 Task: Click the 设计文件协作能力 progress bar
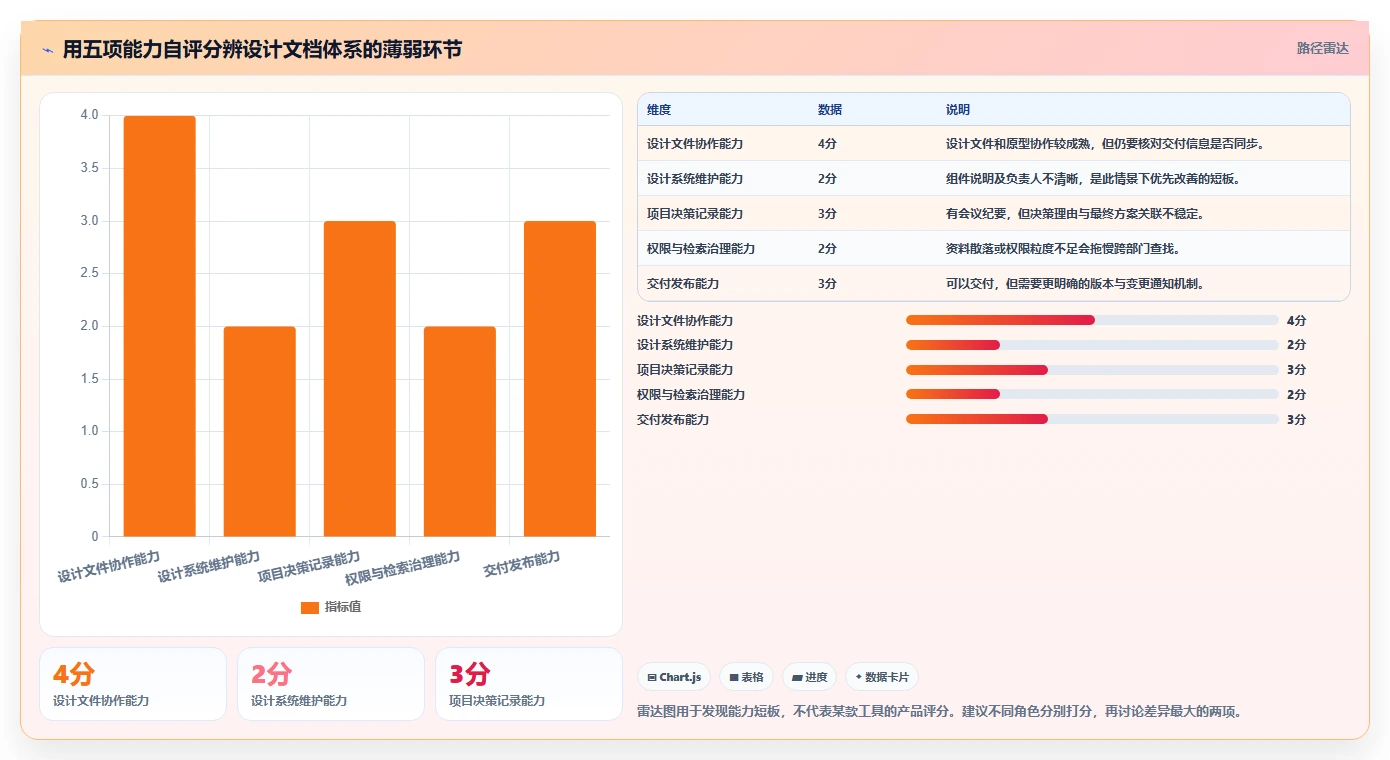point(1092,320)
